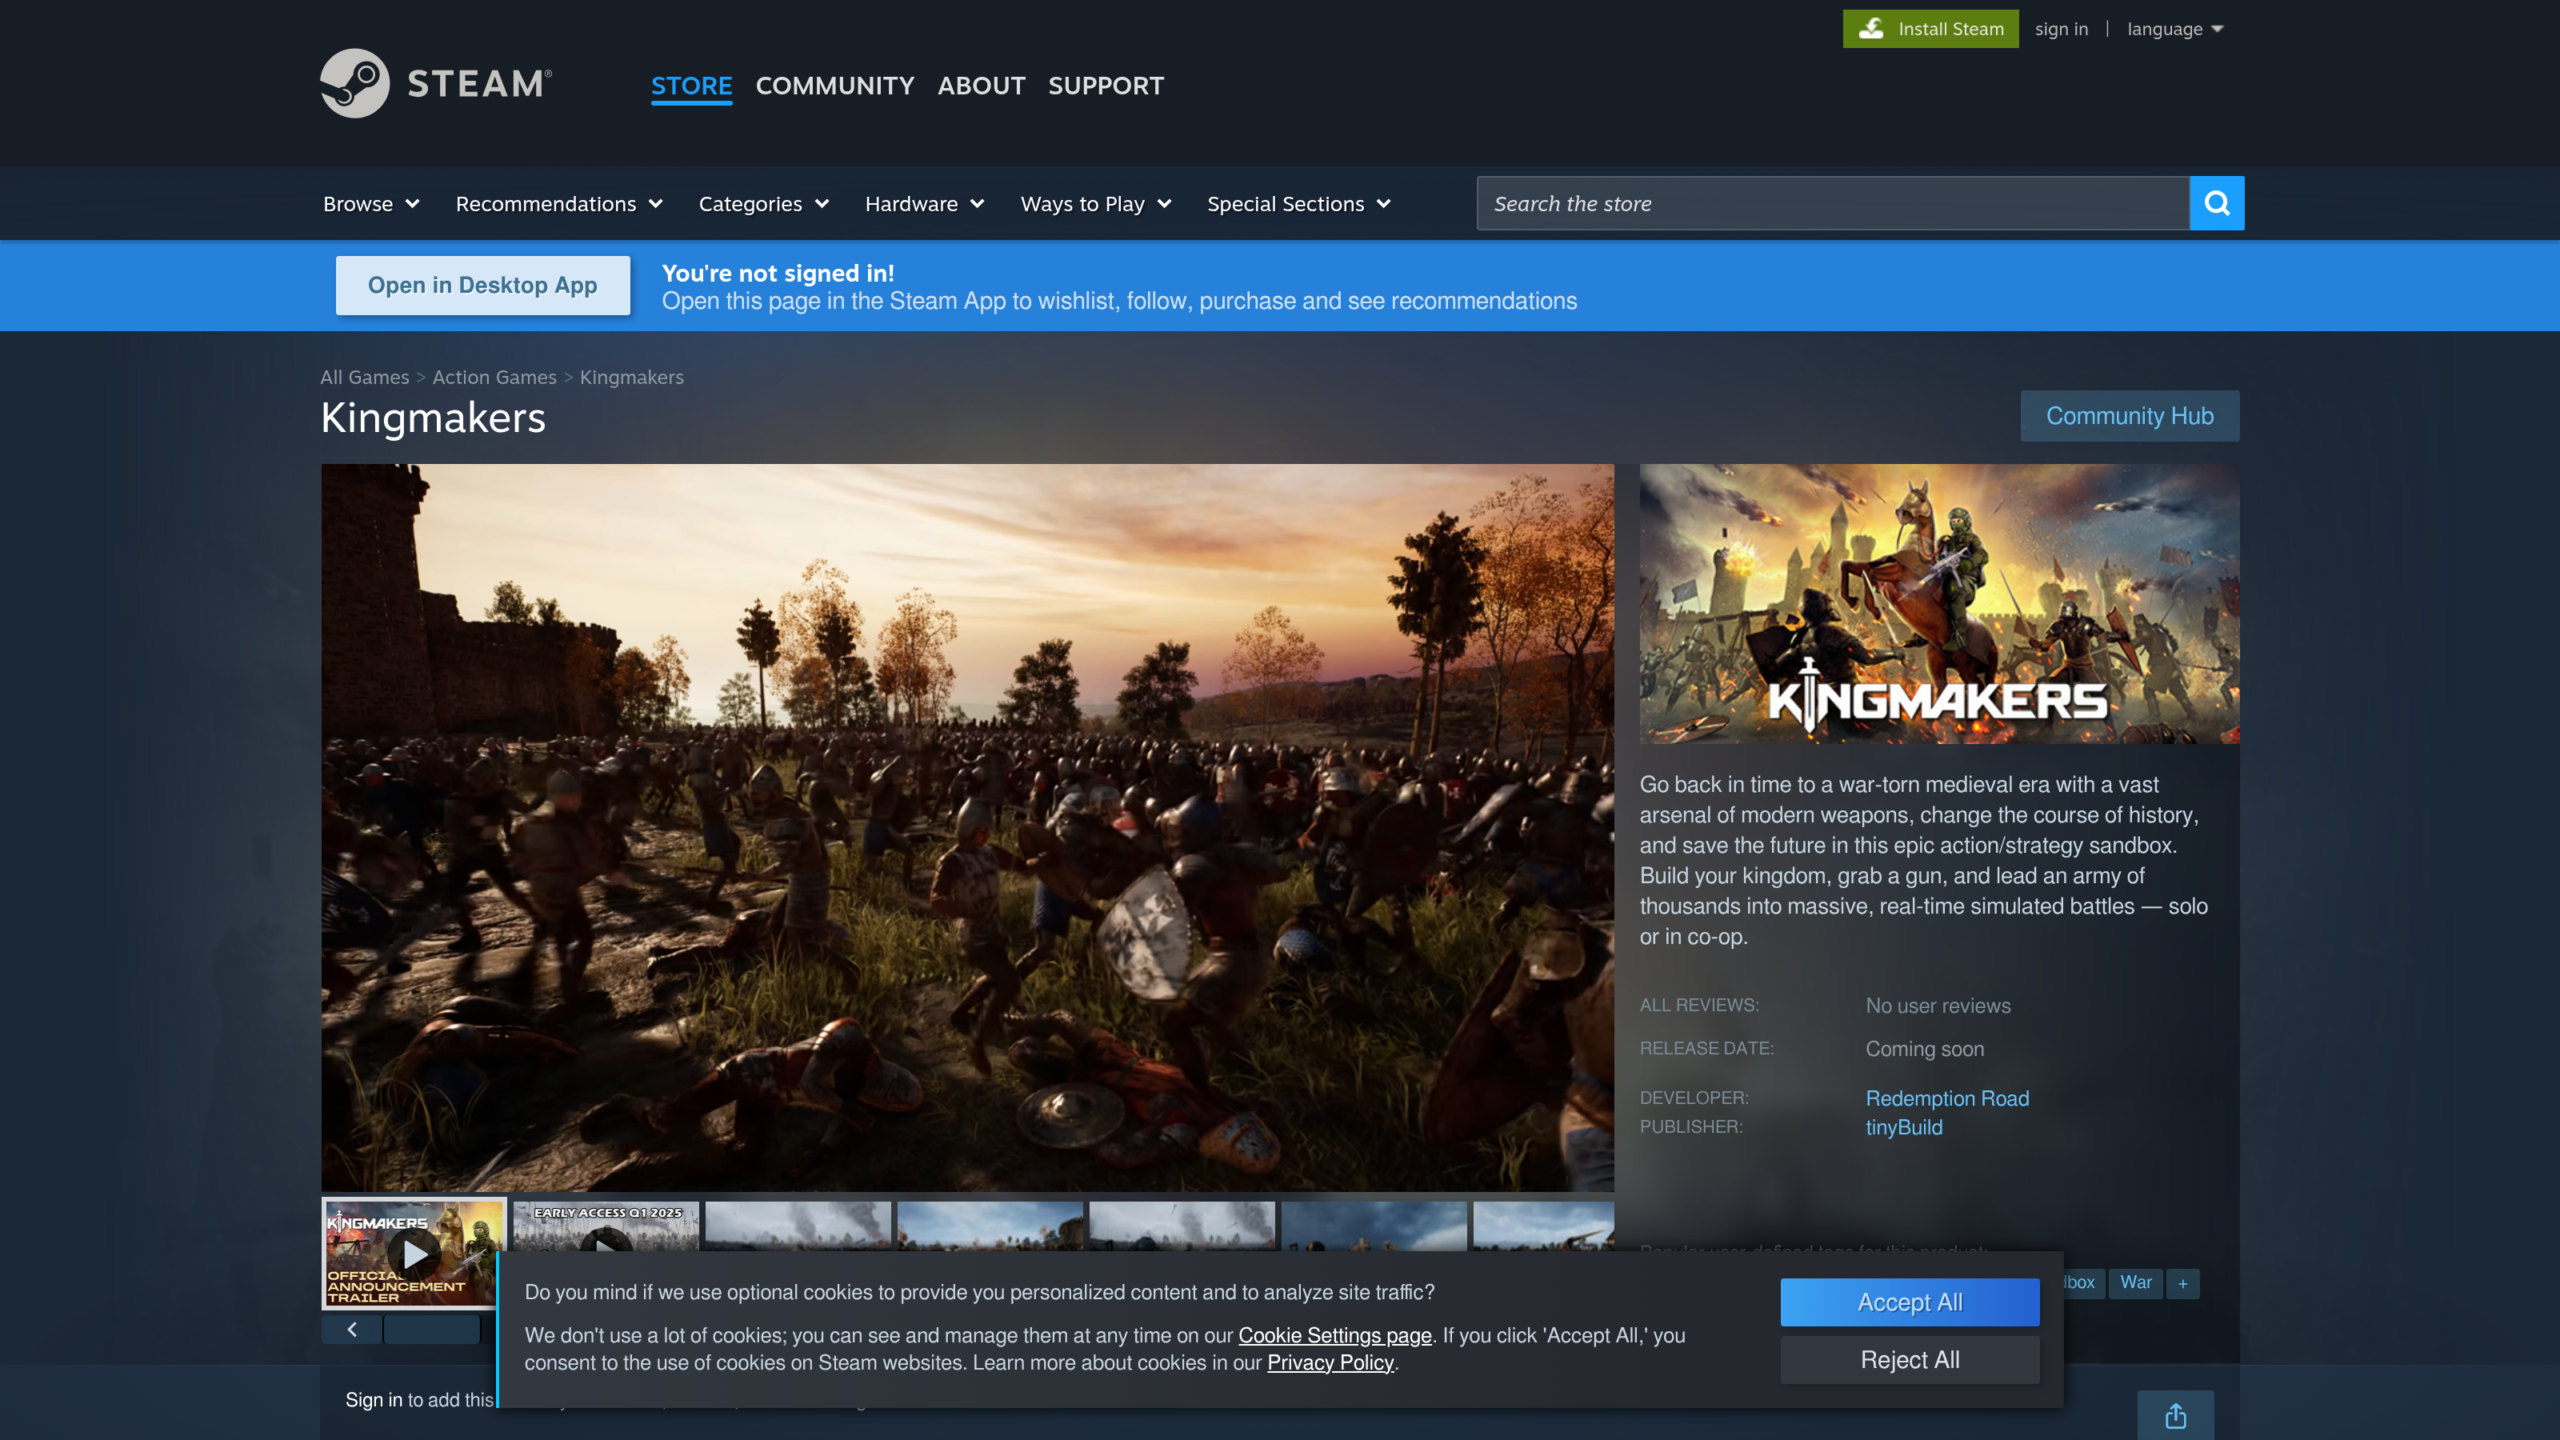
Task: Open the SUPPORT tab
Action: (x=1106, y=86)
